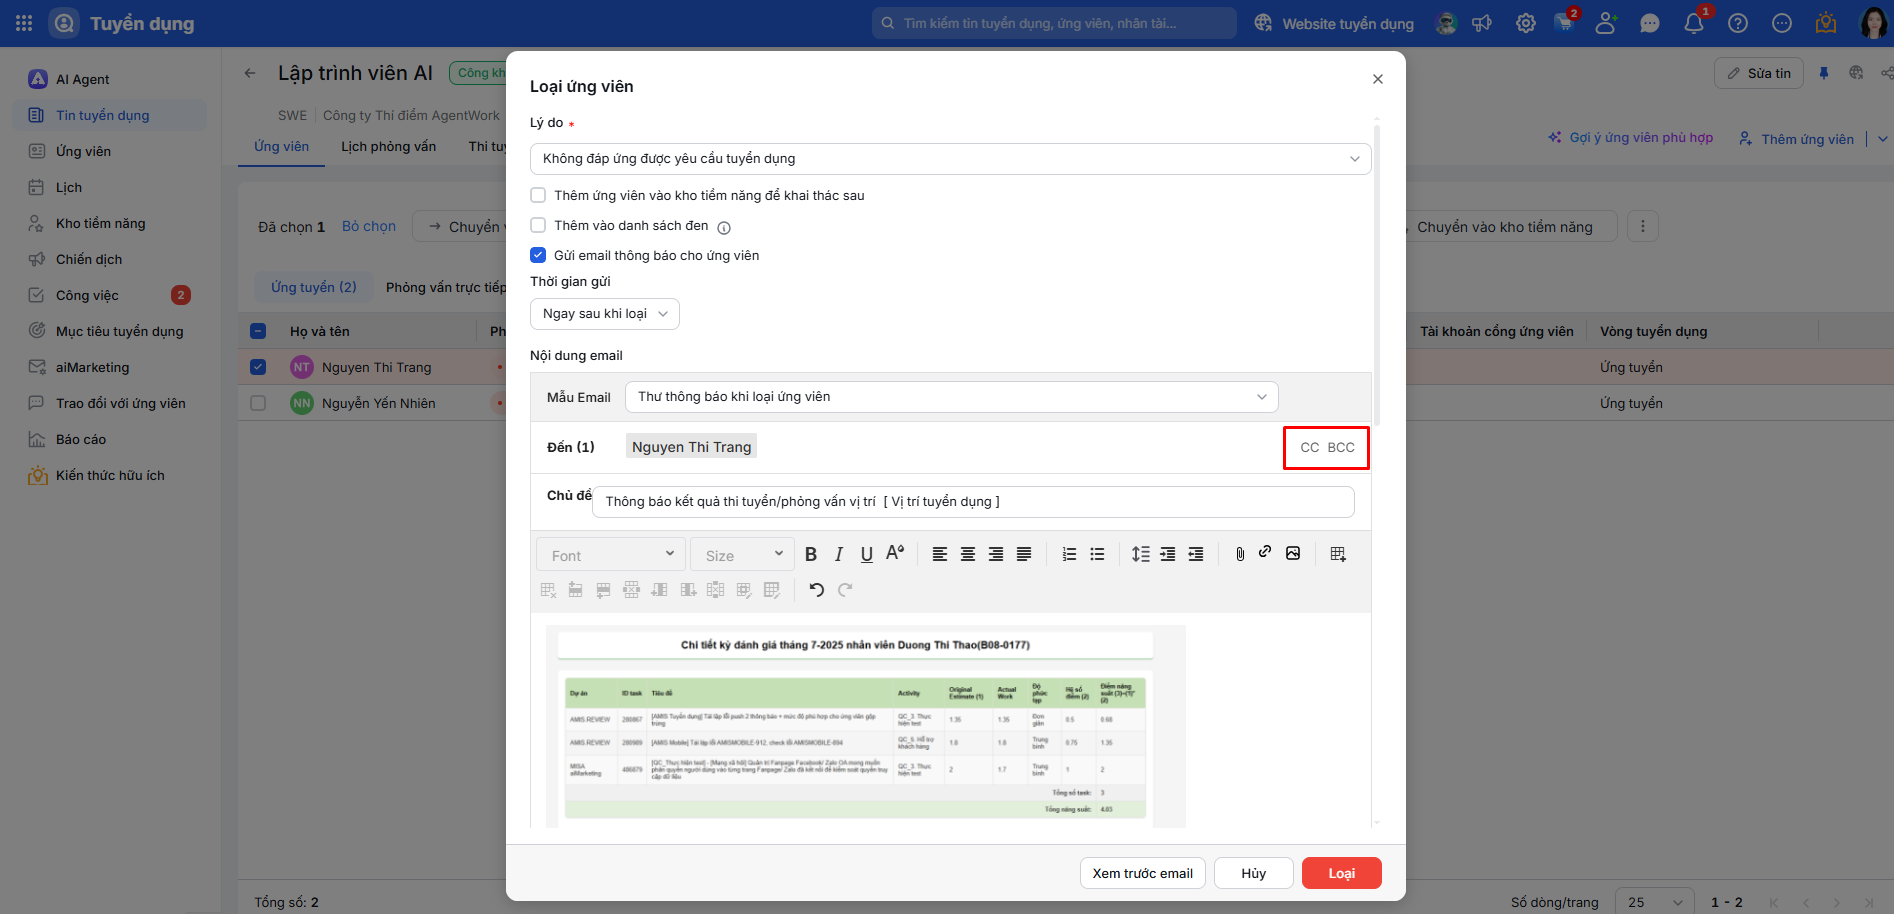Open Font dropdown in editor
The width and height of the screenshot is (1894, 914).
point(612,555)
